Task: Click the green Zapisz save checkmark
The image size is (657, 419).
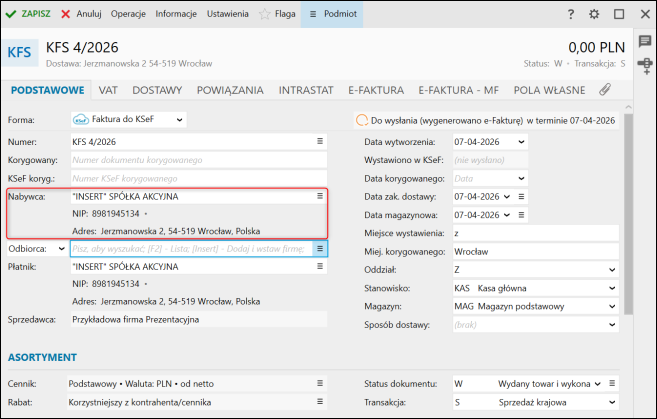Action: point(12,14)
